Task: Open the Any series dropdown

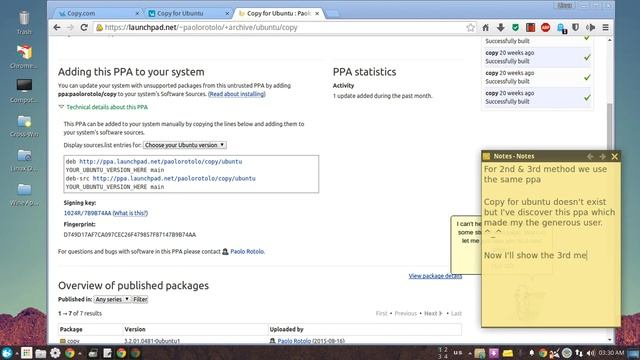Action: pyautogui.click(x=112, y=299)
